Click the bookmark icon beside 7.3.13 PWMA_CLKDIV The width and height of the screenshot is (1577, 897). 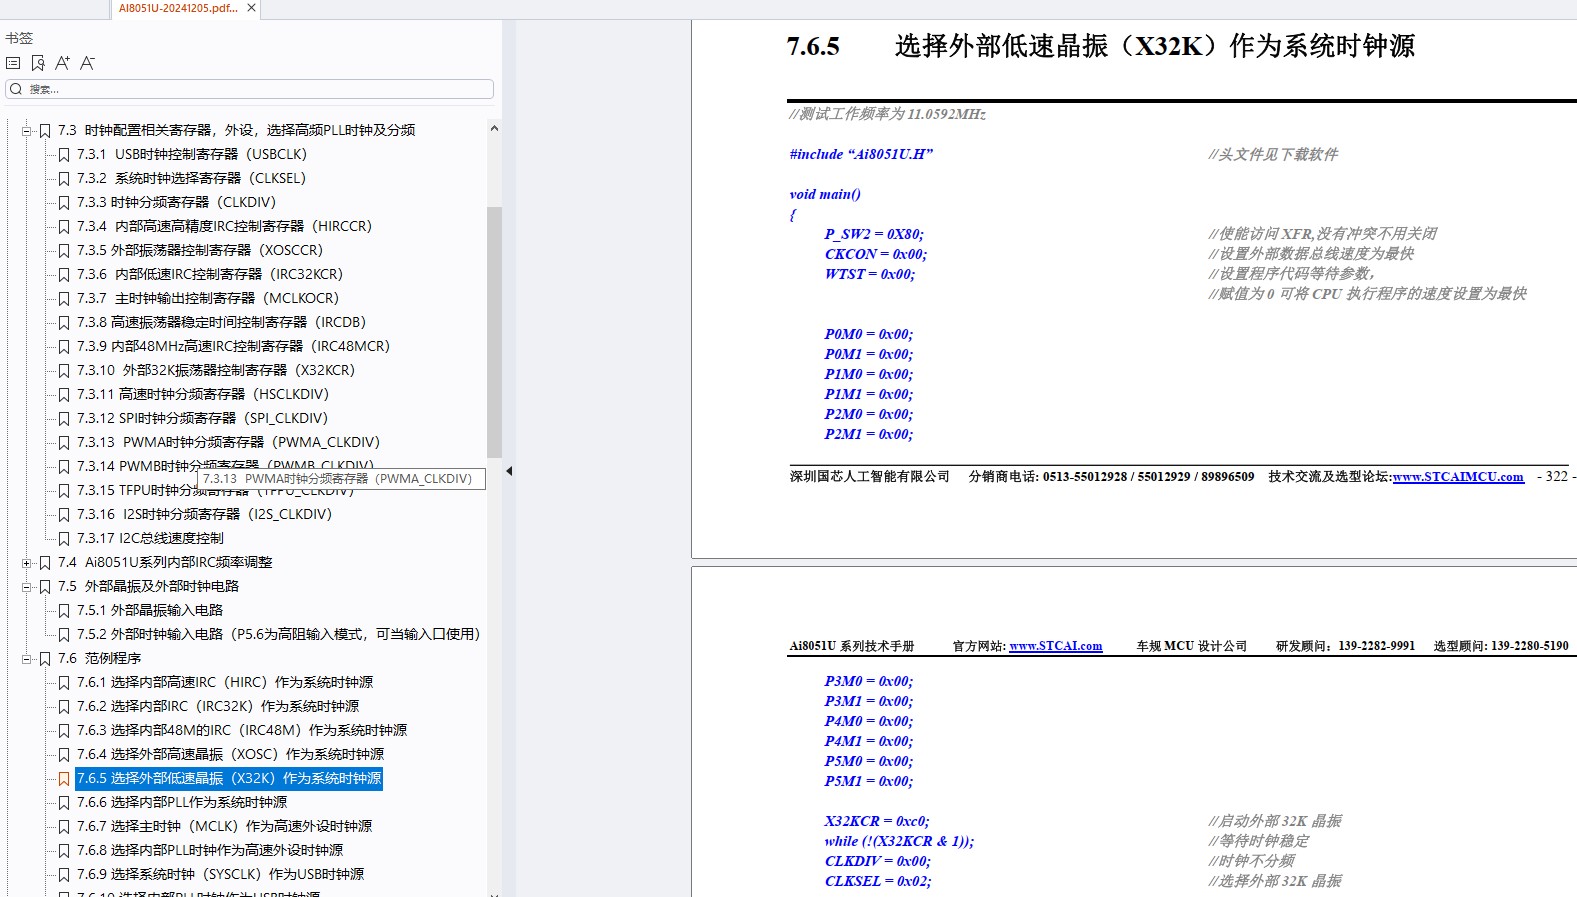click(x=64, y=443)
